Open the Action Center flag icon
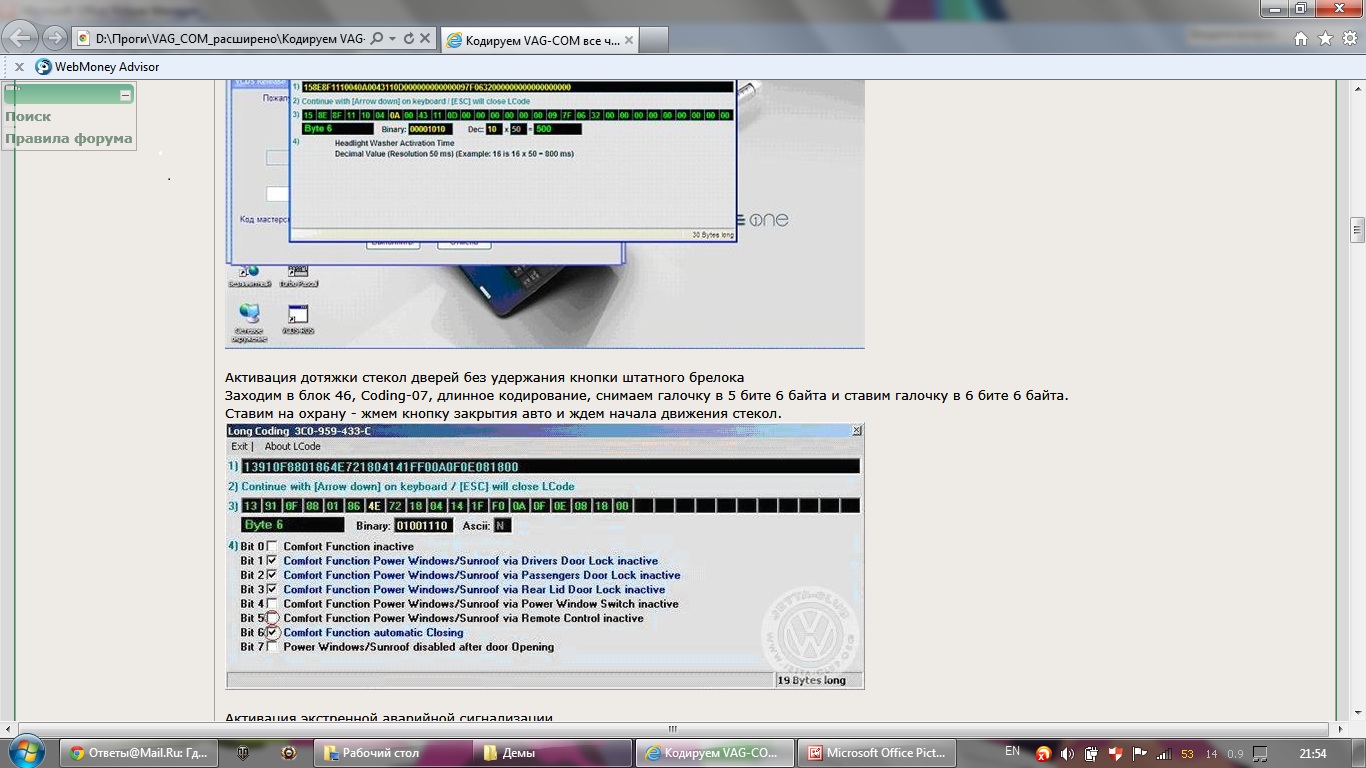 click(x=1139, y=753)
